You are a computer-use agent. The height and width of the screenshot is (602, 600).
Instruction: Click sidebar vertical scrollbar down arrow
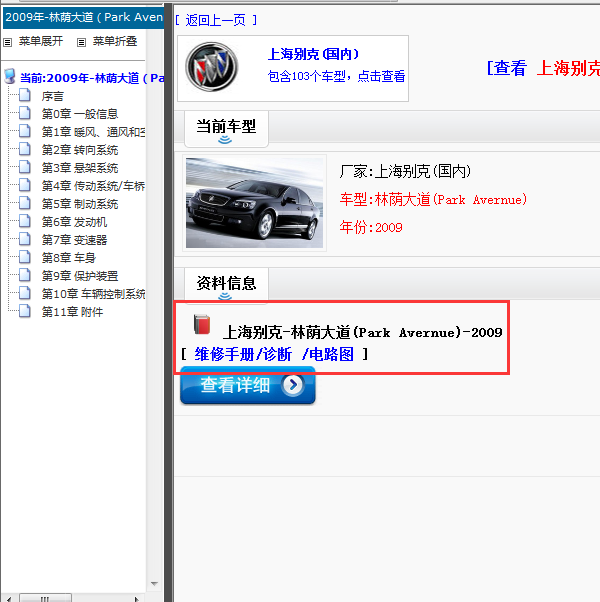[154, 584]
